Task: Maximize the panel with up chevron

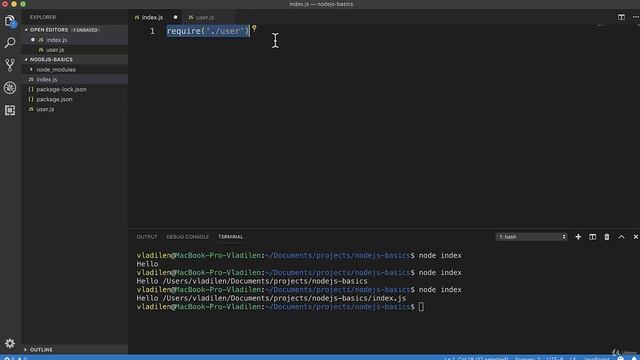Action: pos(621,237)
